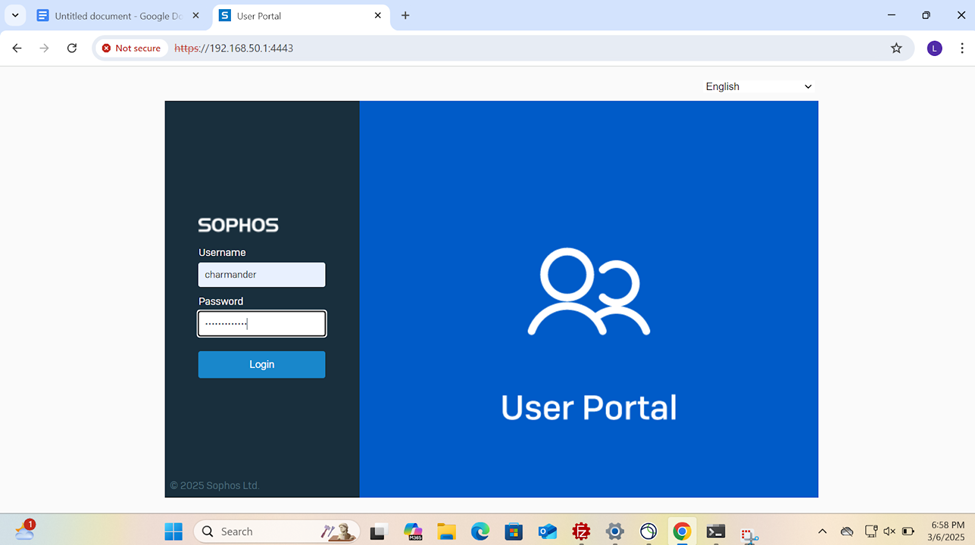The height and width of the screenshot is (545, 975).
Task: Open Settings gear from taskbar
Action: click(614, 531)
